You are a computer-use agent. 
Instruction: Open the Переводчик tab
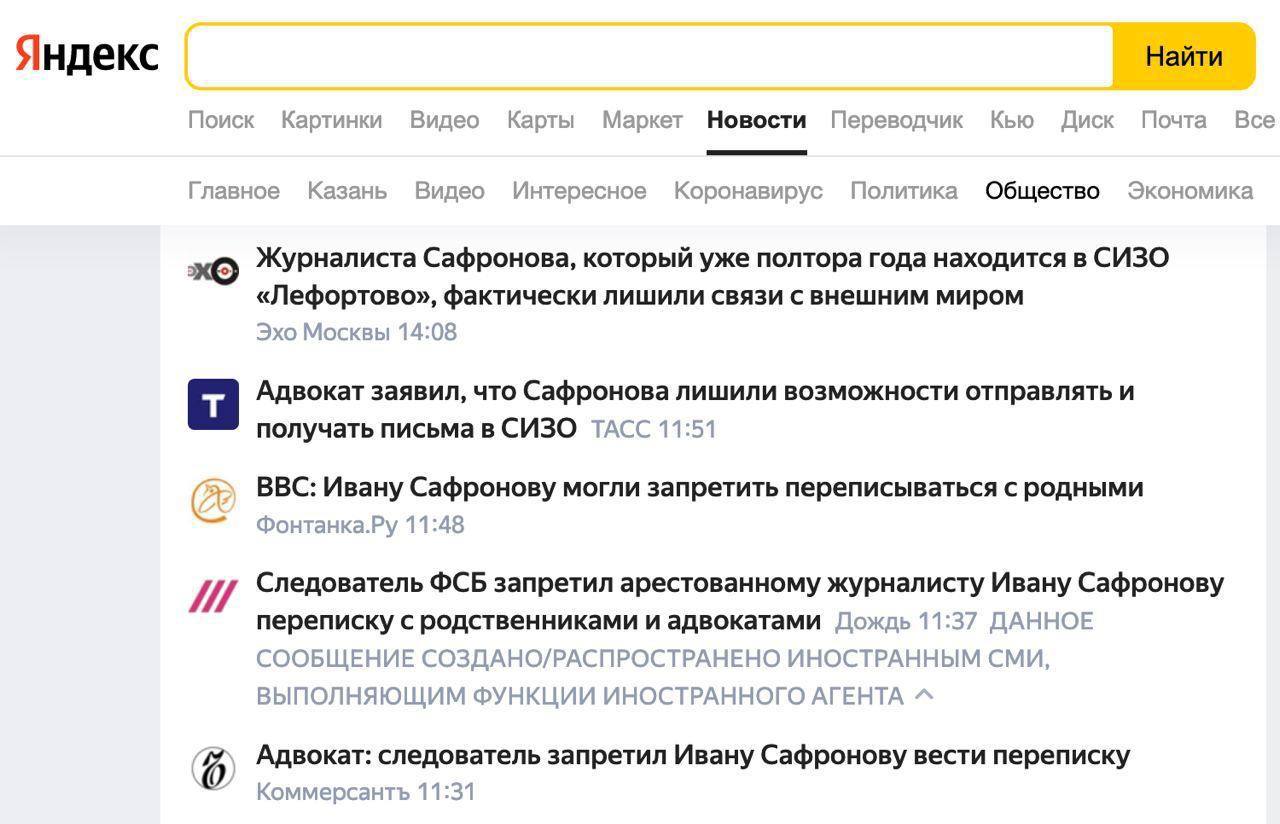point(897,120)
